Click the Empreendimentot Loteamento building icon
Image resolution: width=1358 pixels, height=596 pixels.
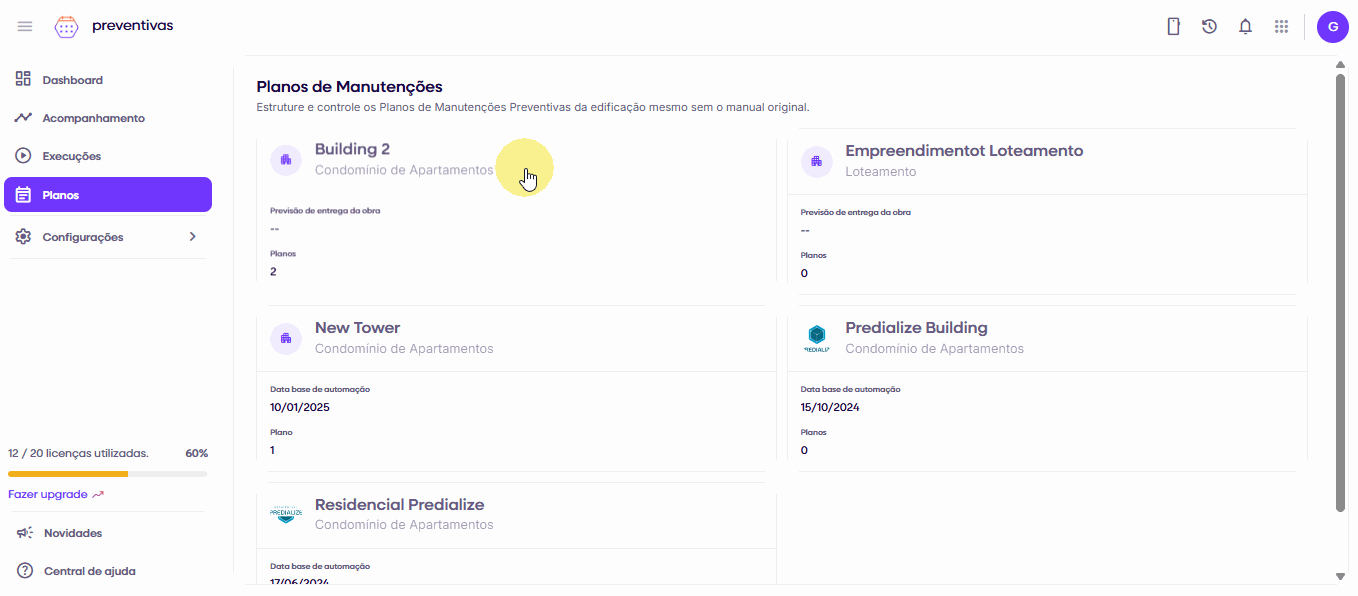(817, 161)
